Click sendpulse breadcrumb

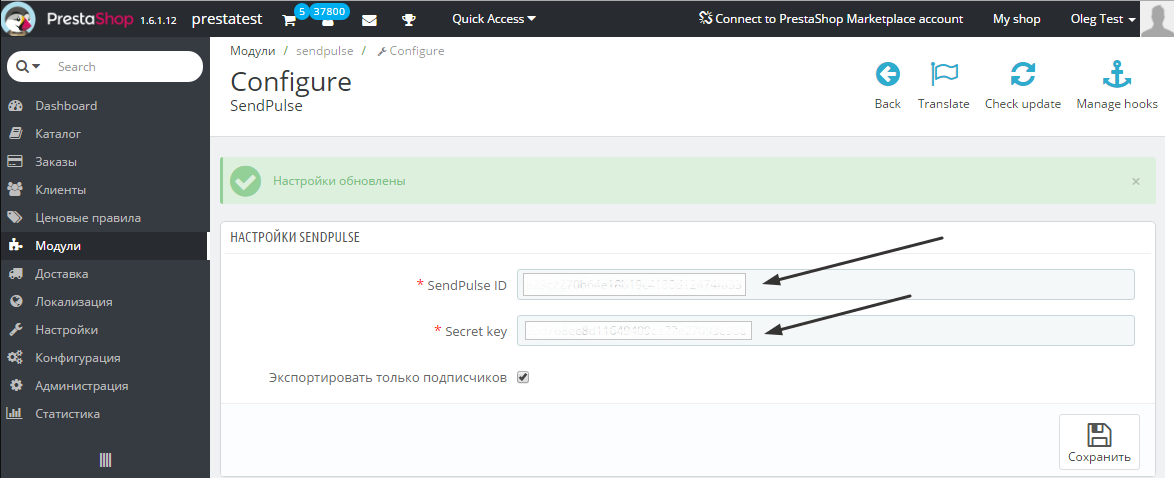(x=324, y=51)
